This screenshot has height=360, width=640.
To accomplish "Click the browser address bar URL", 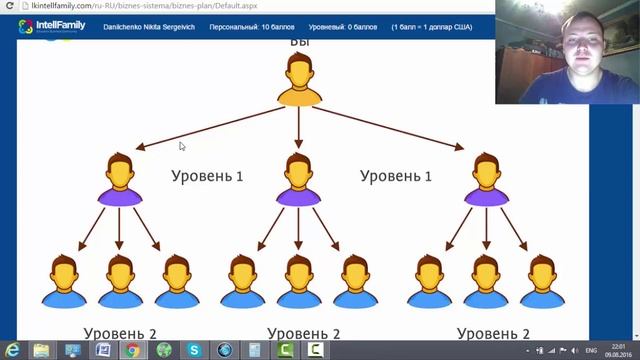I will pos(144,6).
